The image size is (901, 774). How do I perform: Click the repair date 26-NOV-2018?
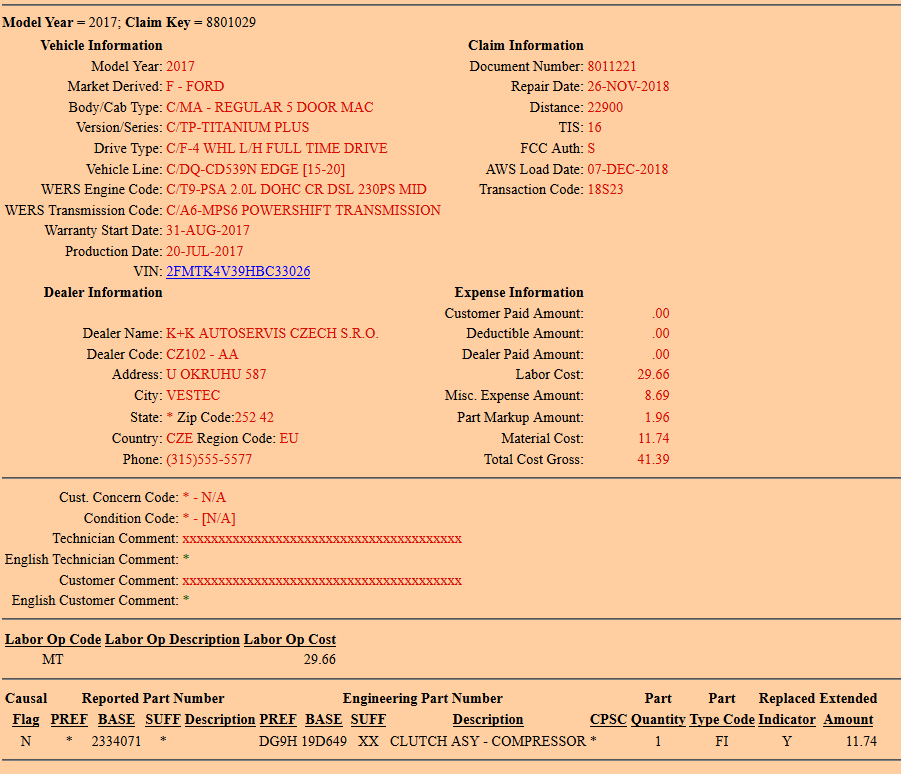point(628,87)
